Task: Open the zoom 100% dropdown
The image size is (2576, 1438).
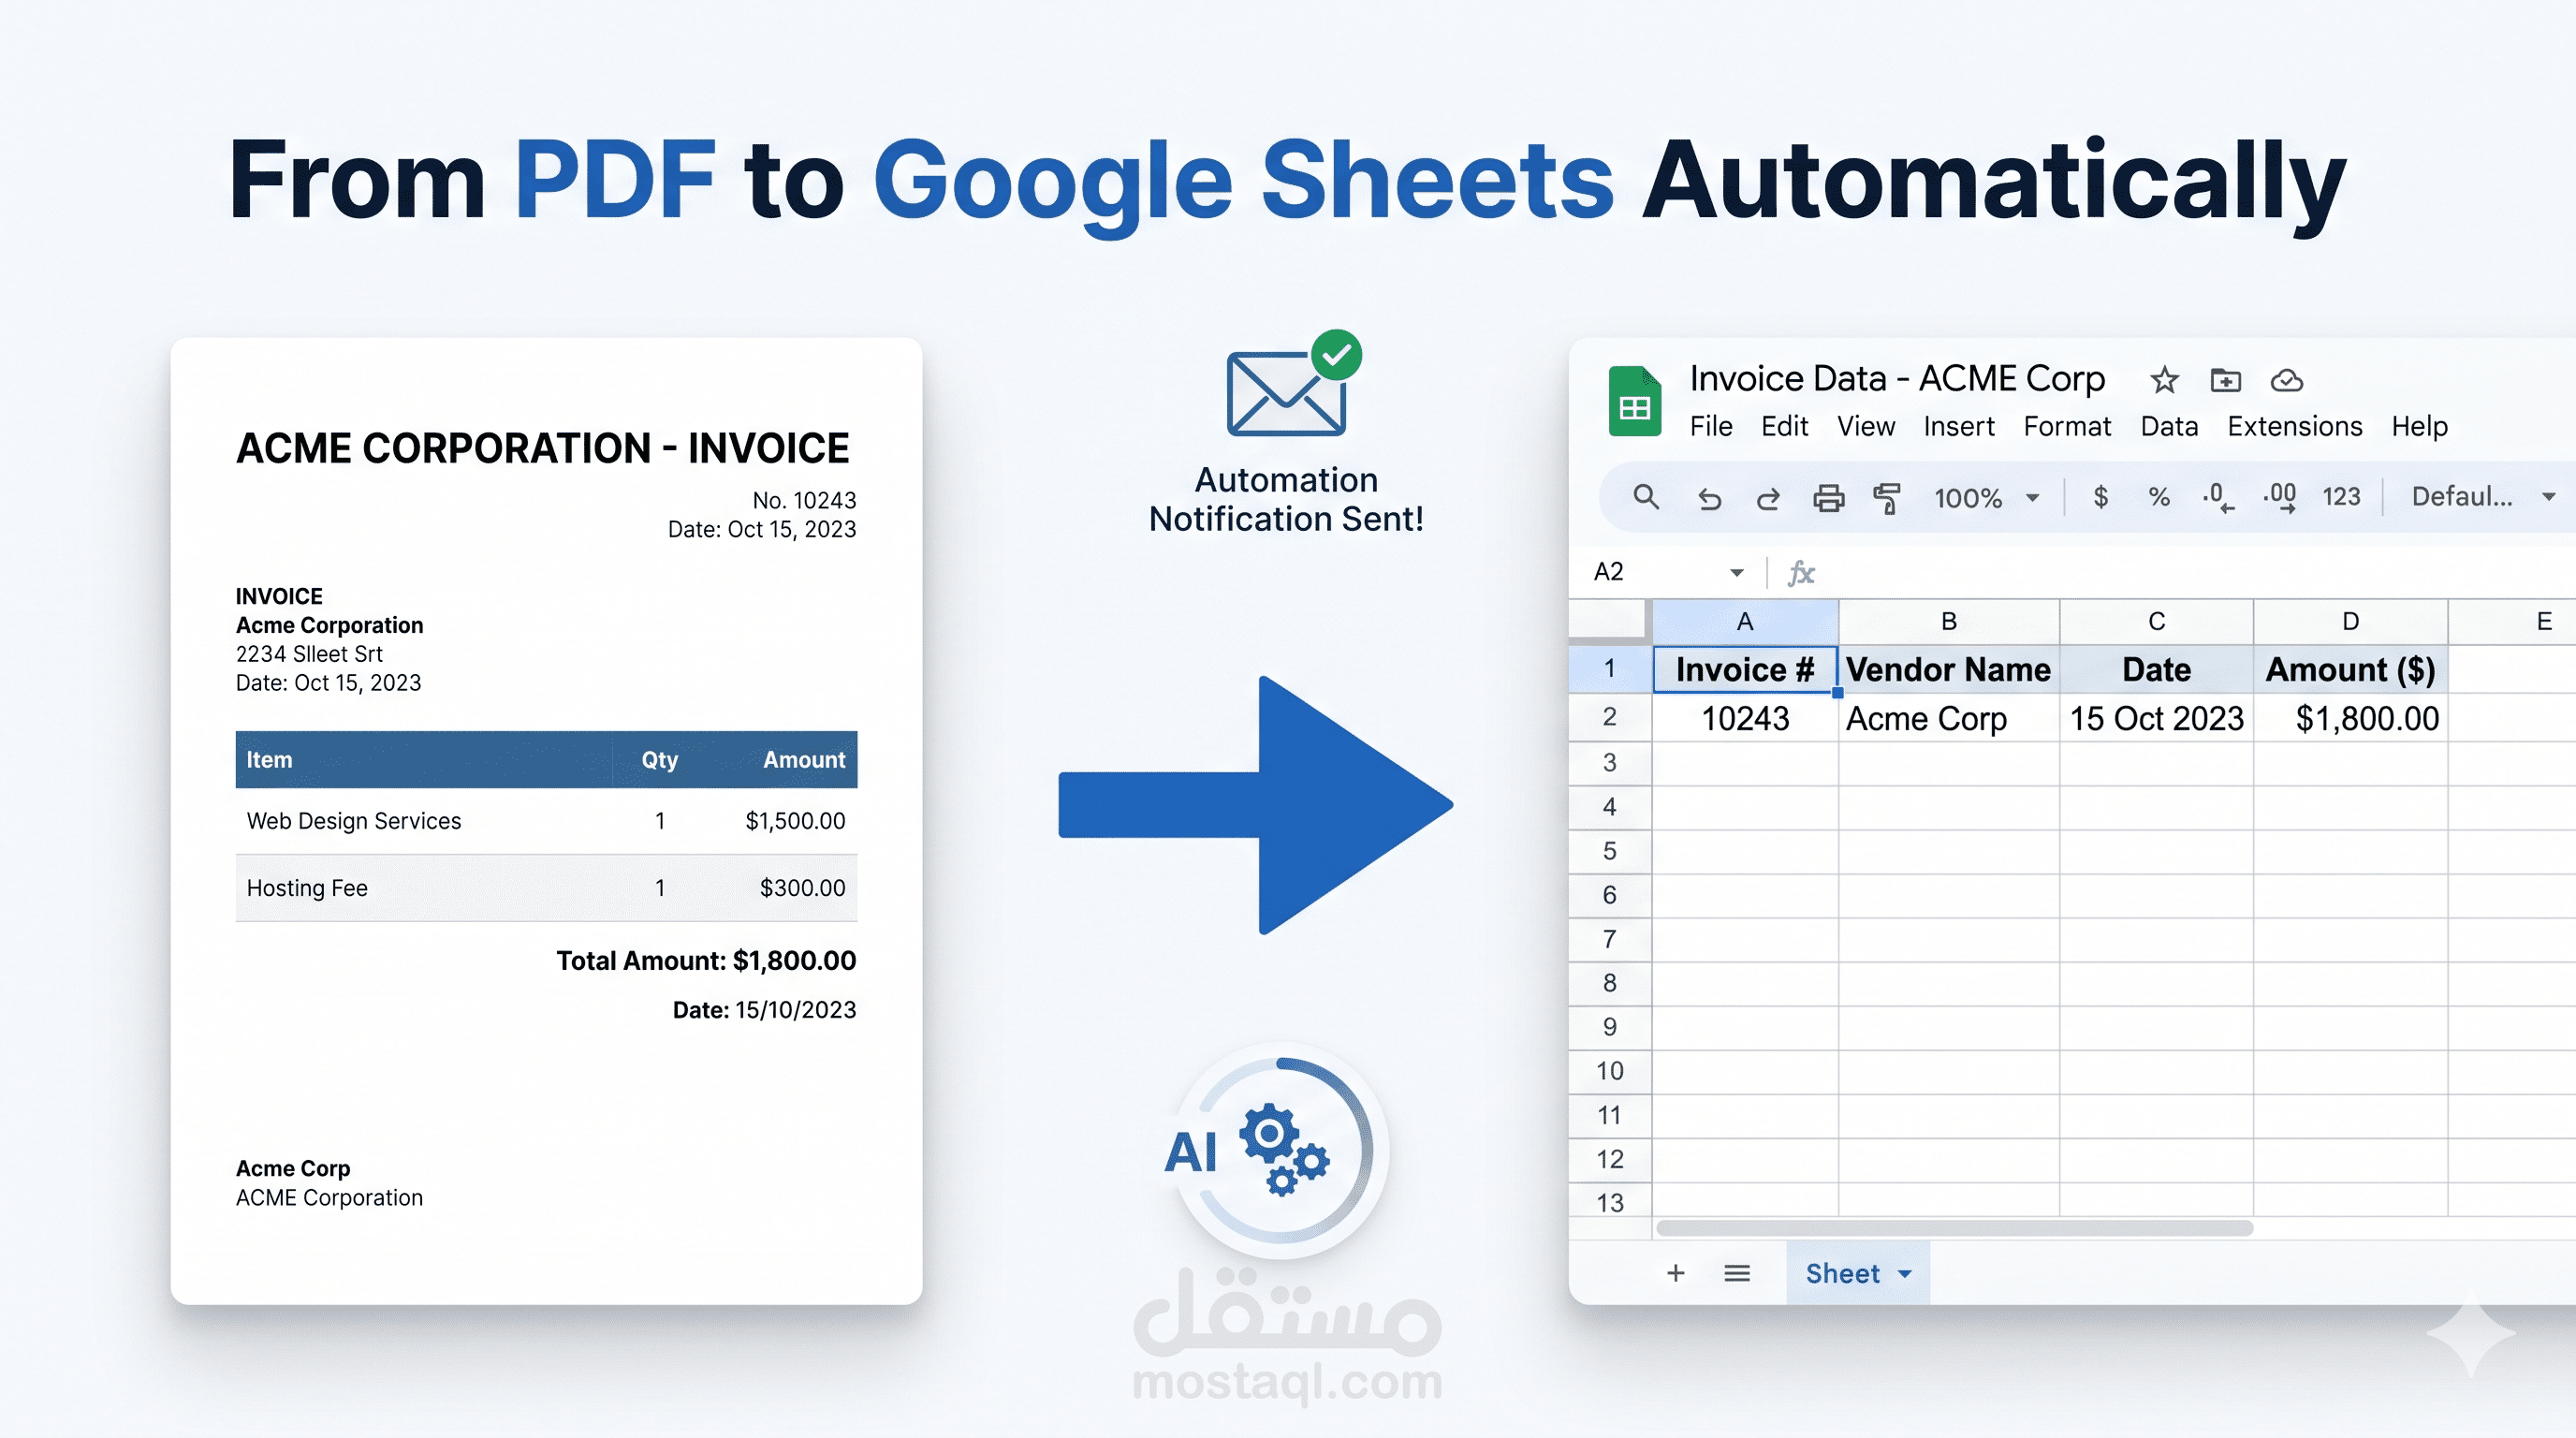Action: pyautogui.click(x=1986, y=497)
